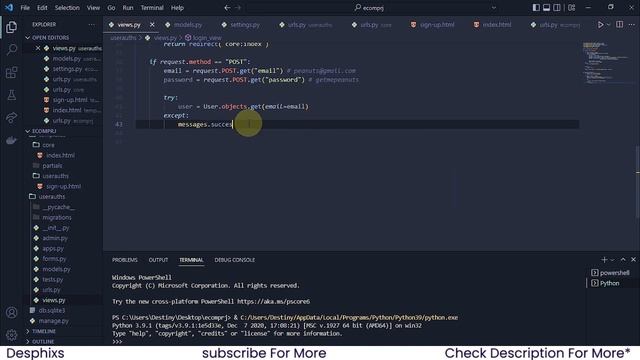The height and width of the screenshot is (360, 640).
Task: Collapse the core folder
Action: [48, 145]
